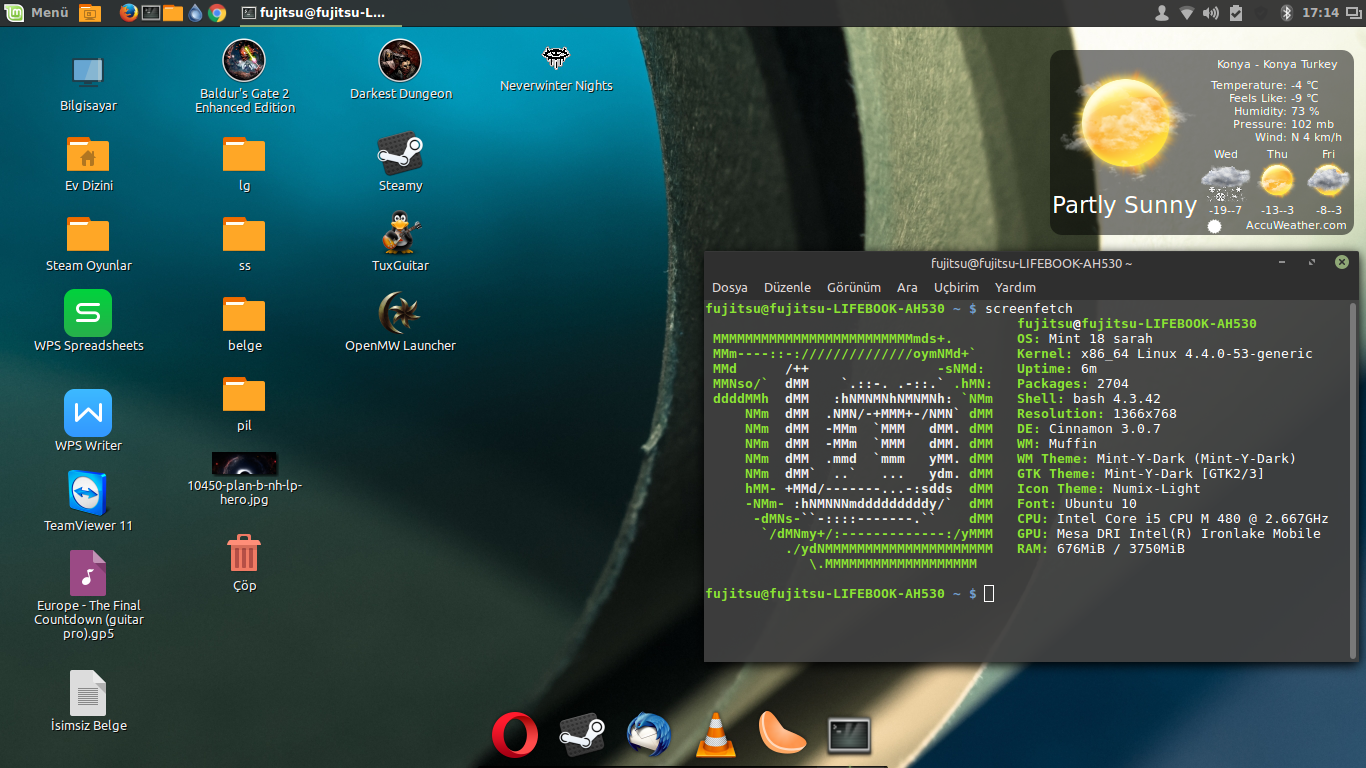The image size is (1366, 768).
Task: Launch Firefox from the top panel
Action: tap(129, 13)
